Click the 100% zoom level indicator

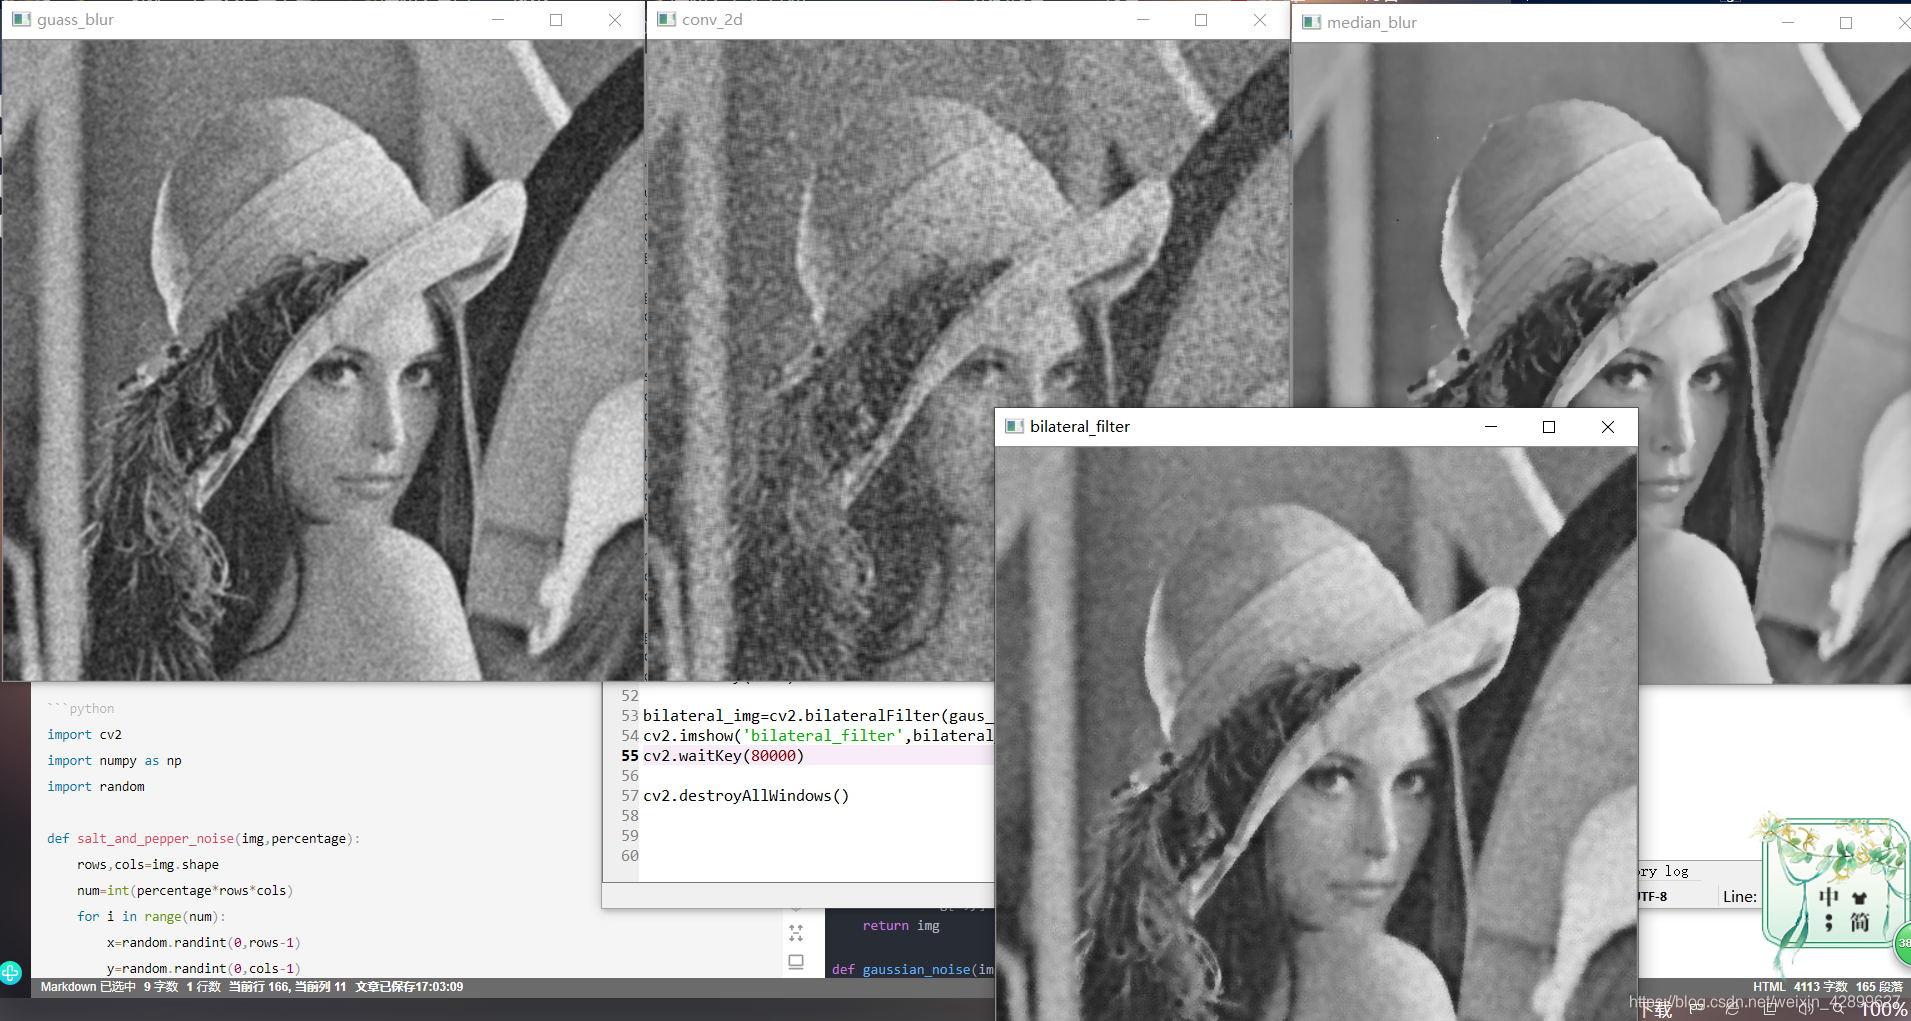(x=1883, y=1010)
